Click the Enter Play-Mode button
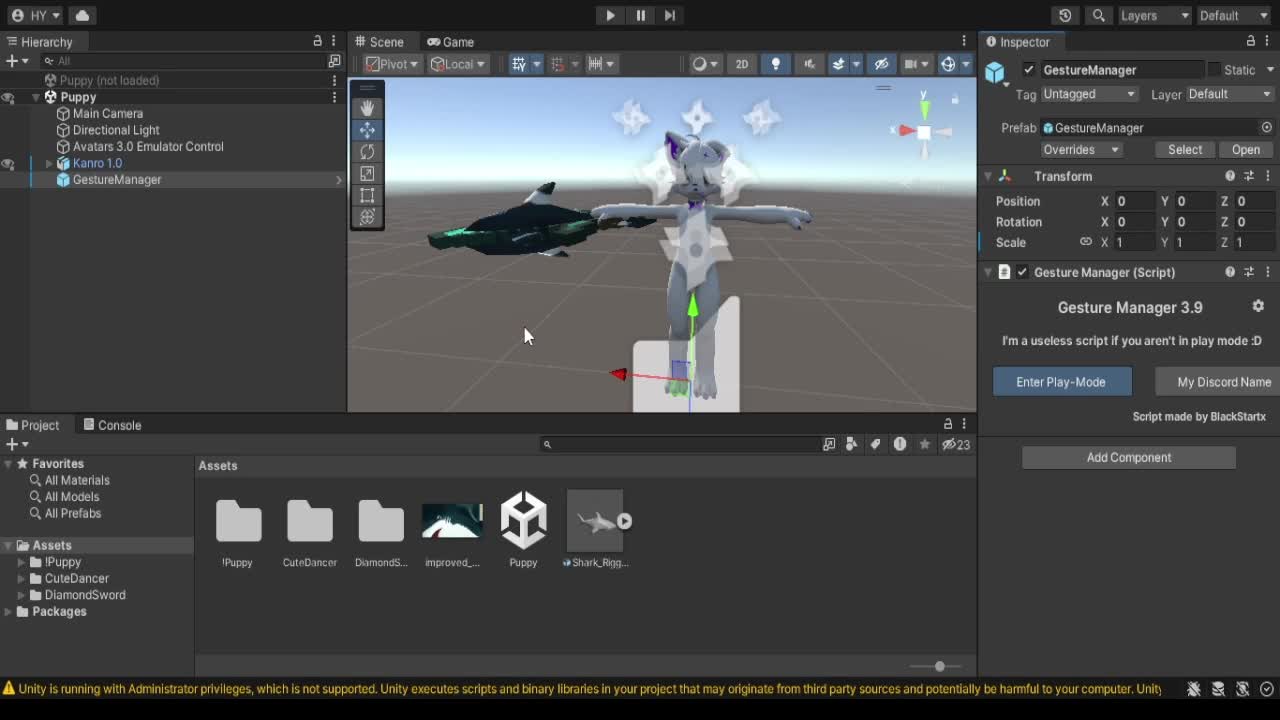The image size is (1280, 720). (x=1062, y=382)
